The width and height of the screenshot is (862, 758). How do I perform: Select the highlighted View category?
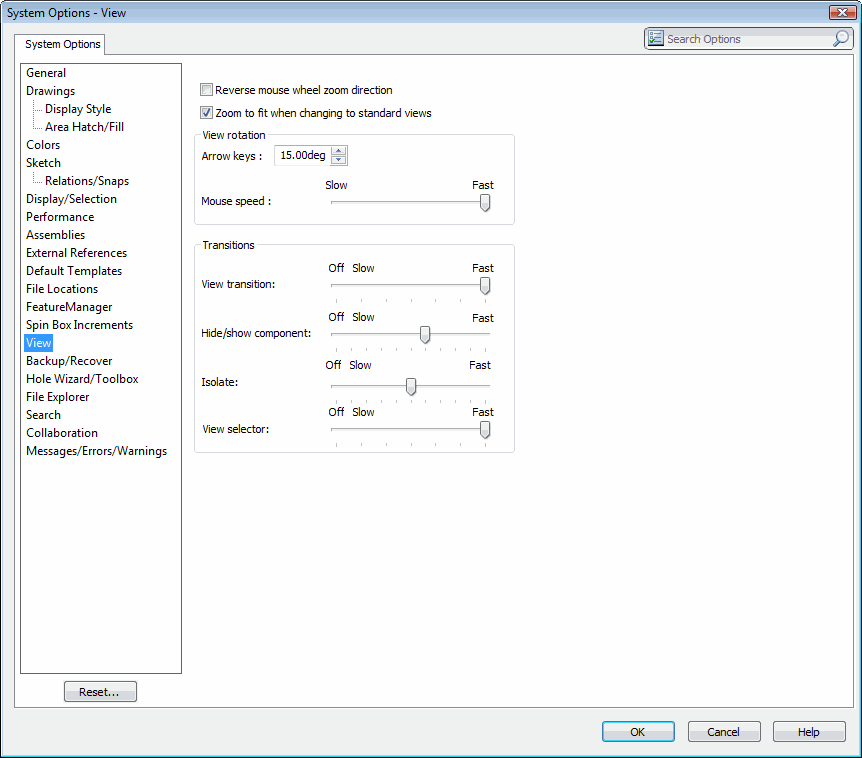click(38, 343)
